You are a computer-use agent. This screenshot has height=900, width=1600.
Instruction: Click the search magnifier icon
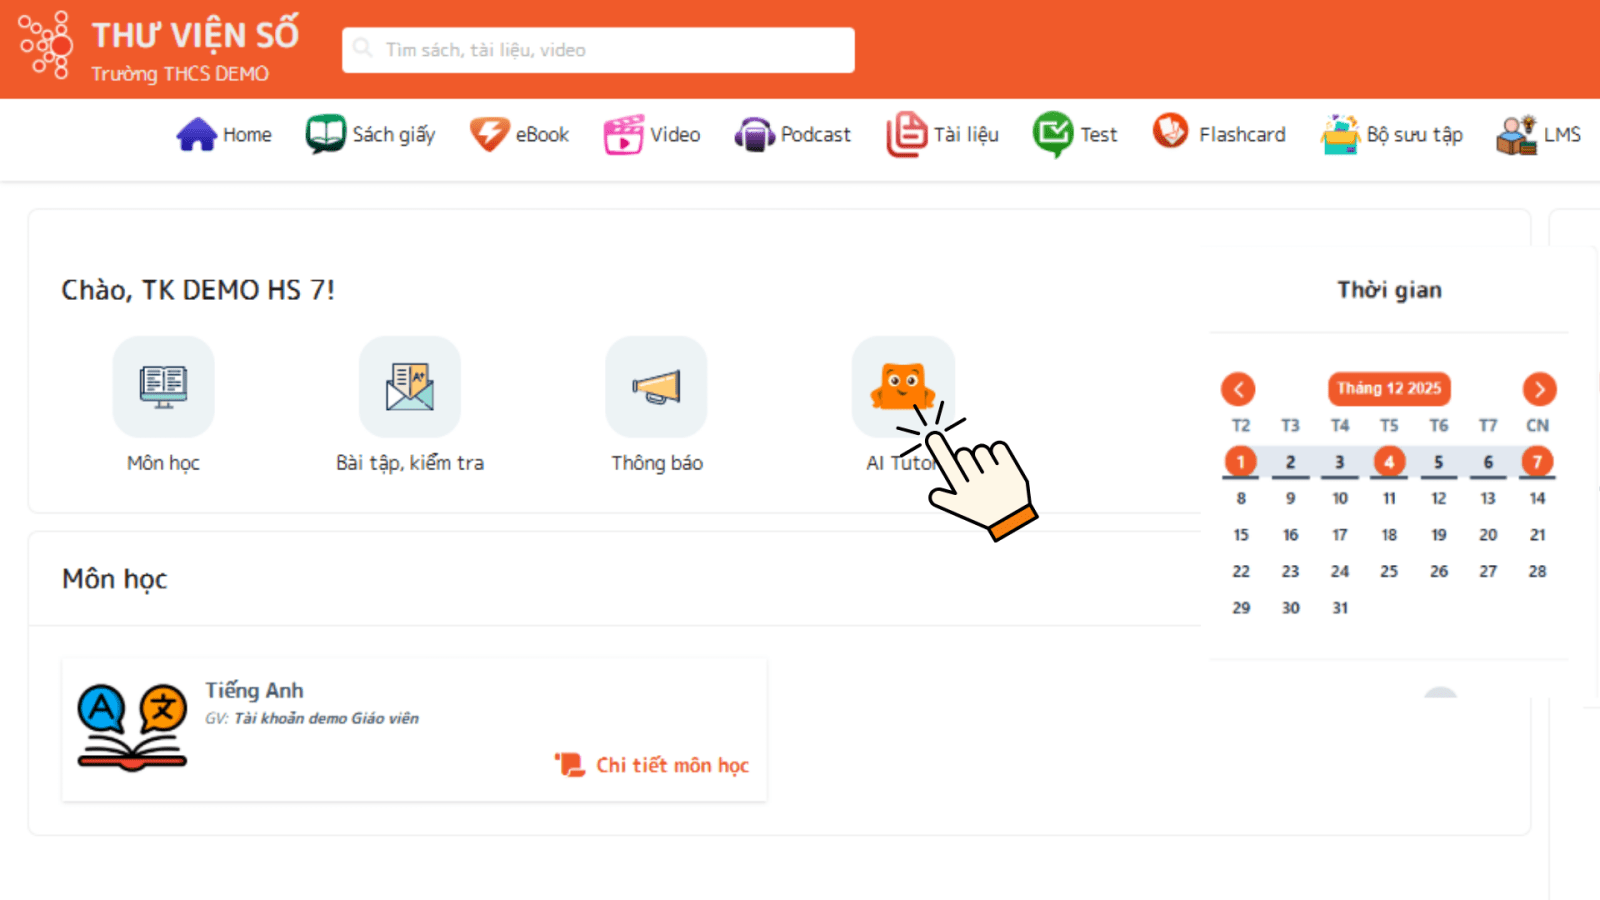coord(363,49)
